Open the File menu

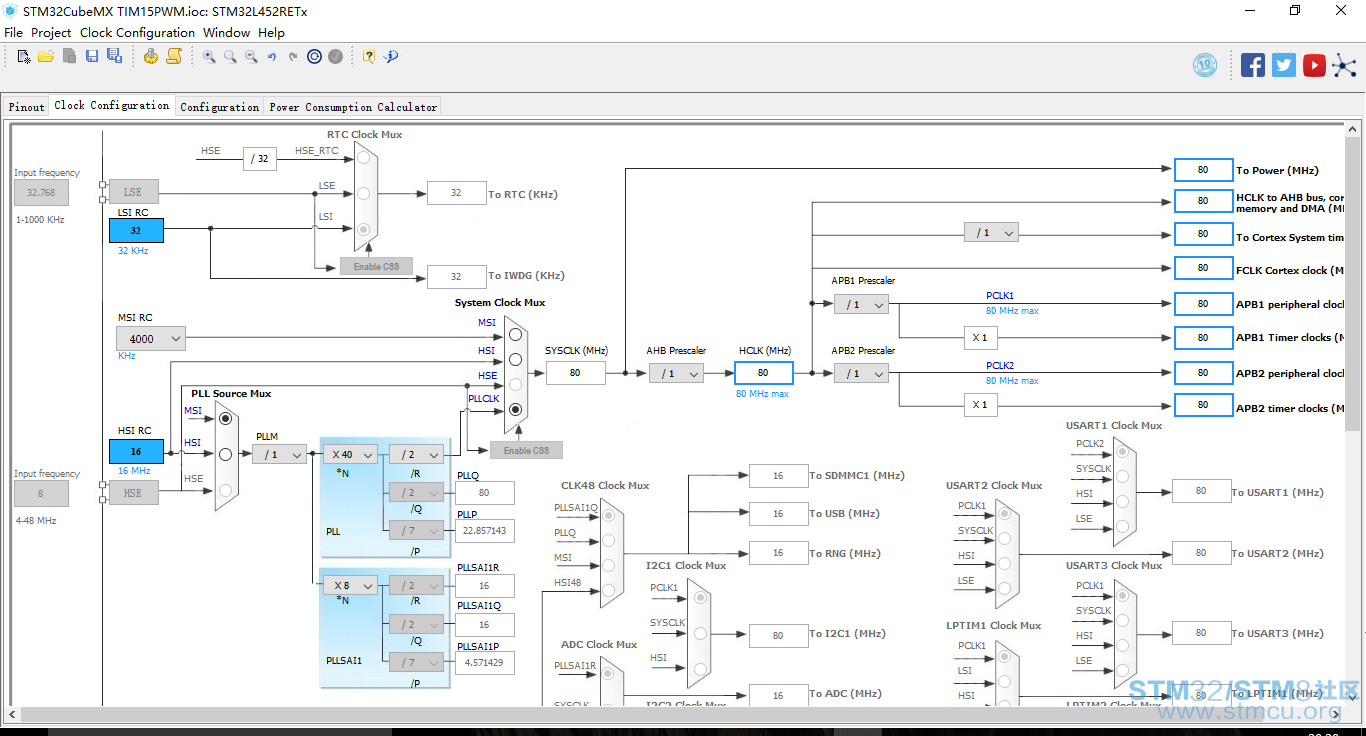pyautogui.click(x=13, y=32)
